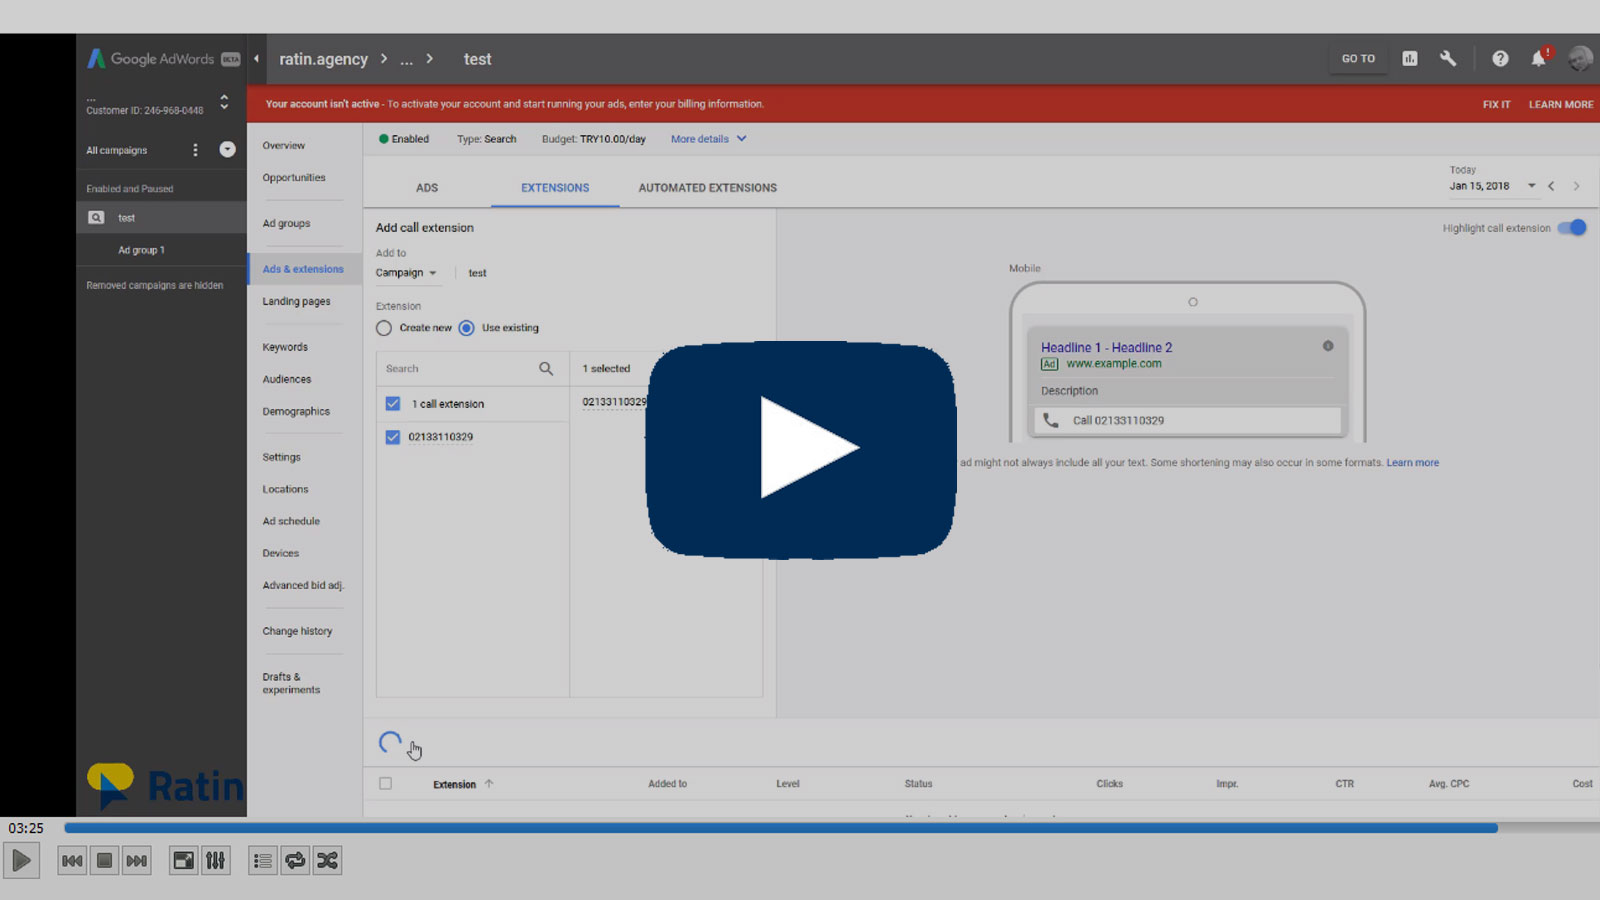This screenshot has height=900, width=1600.
Task: Open Ad schedule menu item
Action: pos(291,521)
